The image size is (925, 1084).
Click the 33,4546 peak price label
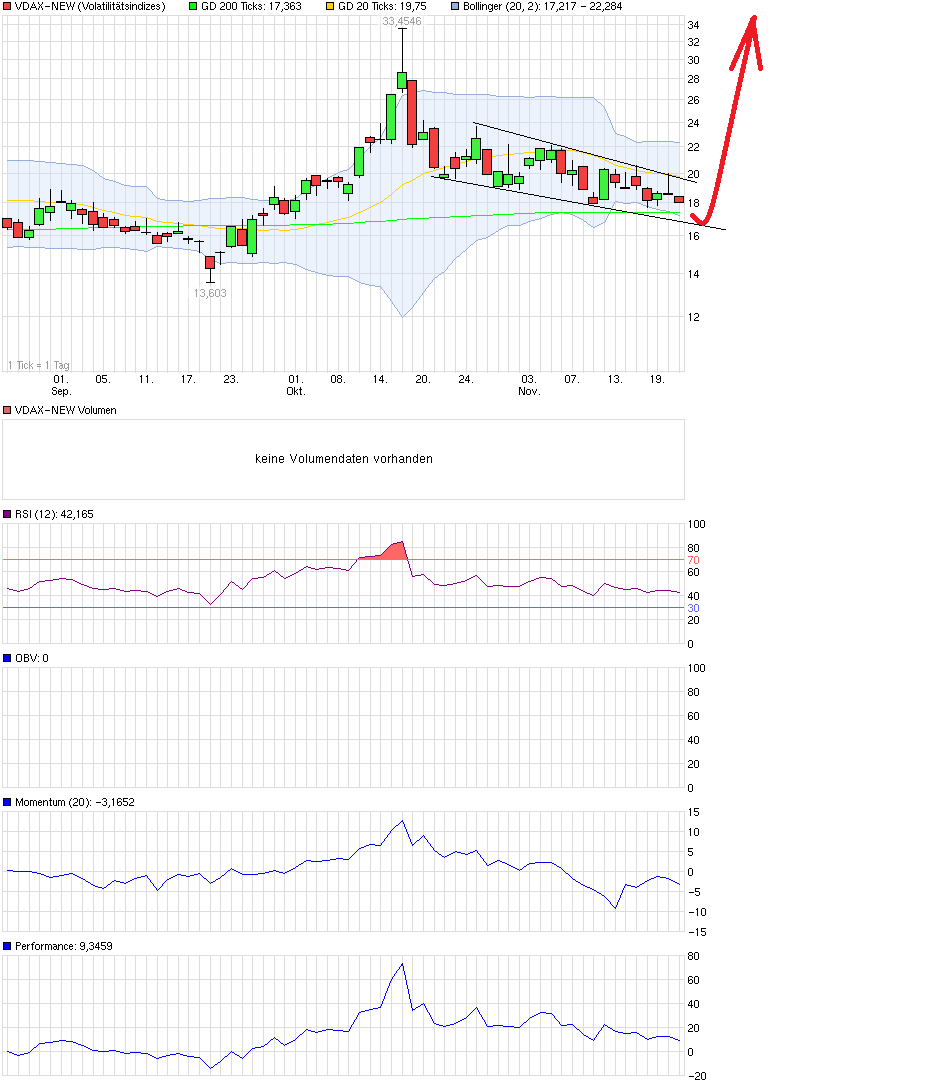[402, 21]
